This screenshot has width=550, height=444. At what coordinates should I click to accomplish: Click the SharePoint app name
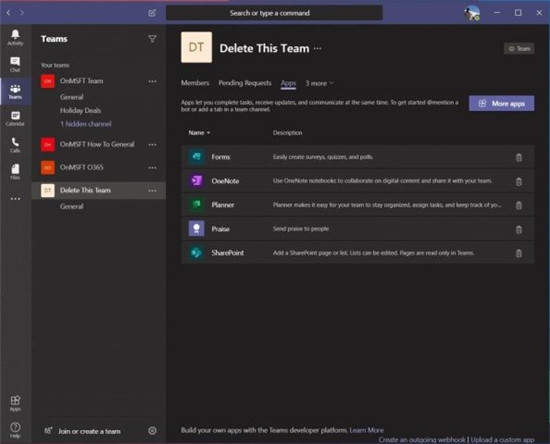click(227, 253)
